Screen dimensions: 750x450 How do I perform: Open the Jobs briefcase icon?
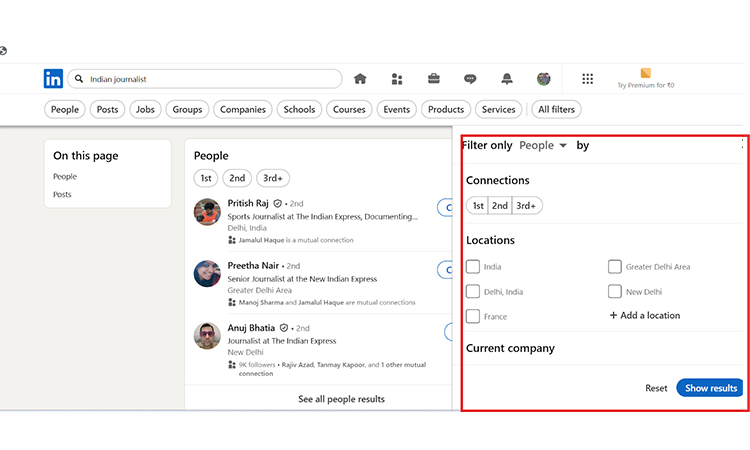(x=434, y=79)
